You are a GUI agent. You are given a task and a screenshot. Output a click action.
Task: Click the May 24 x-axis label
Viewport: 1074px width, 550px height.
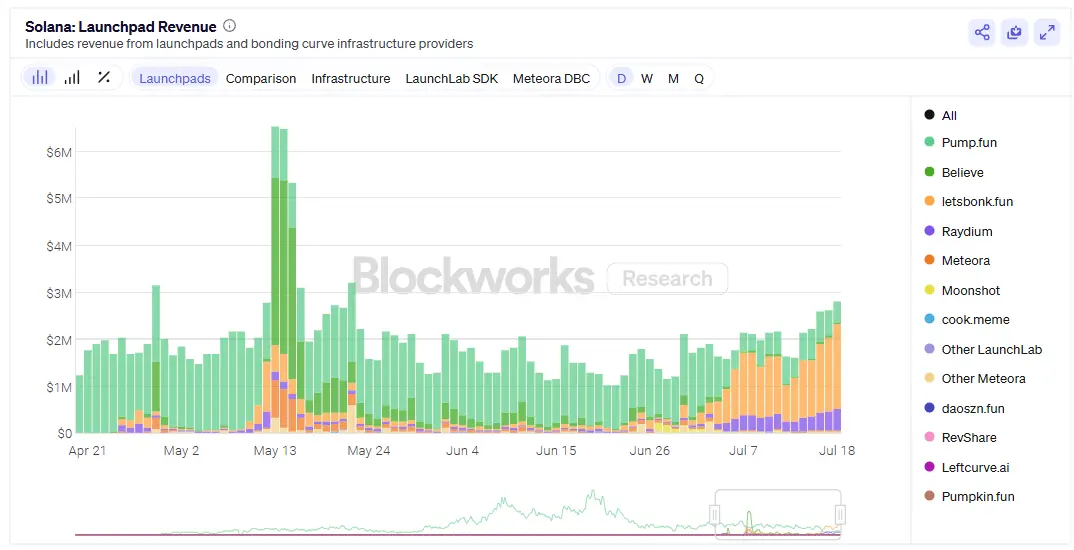pos(369,451)
